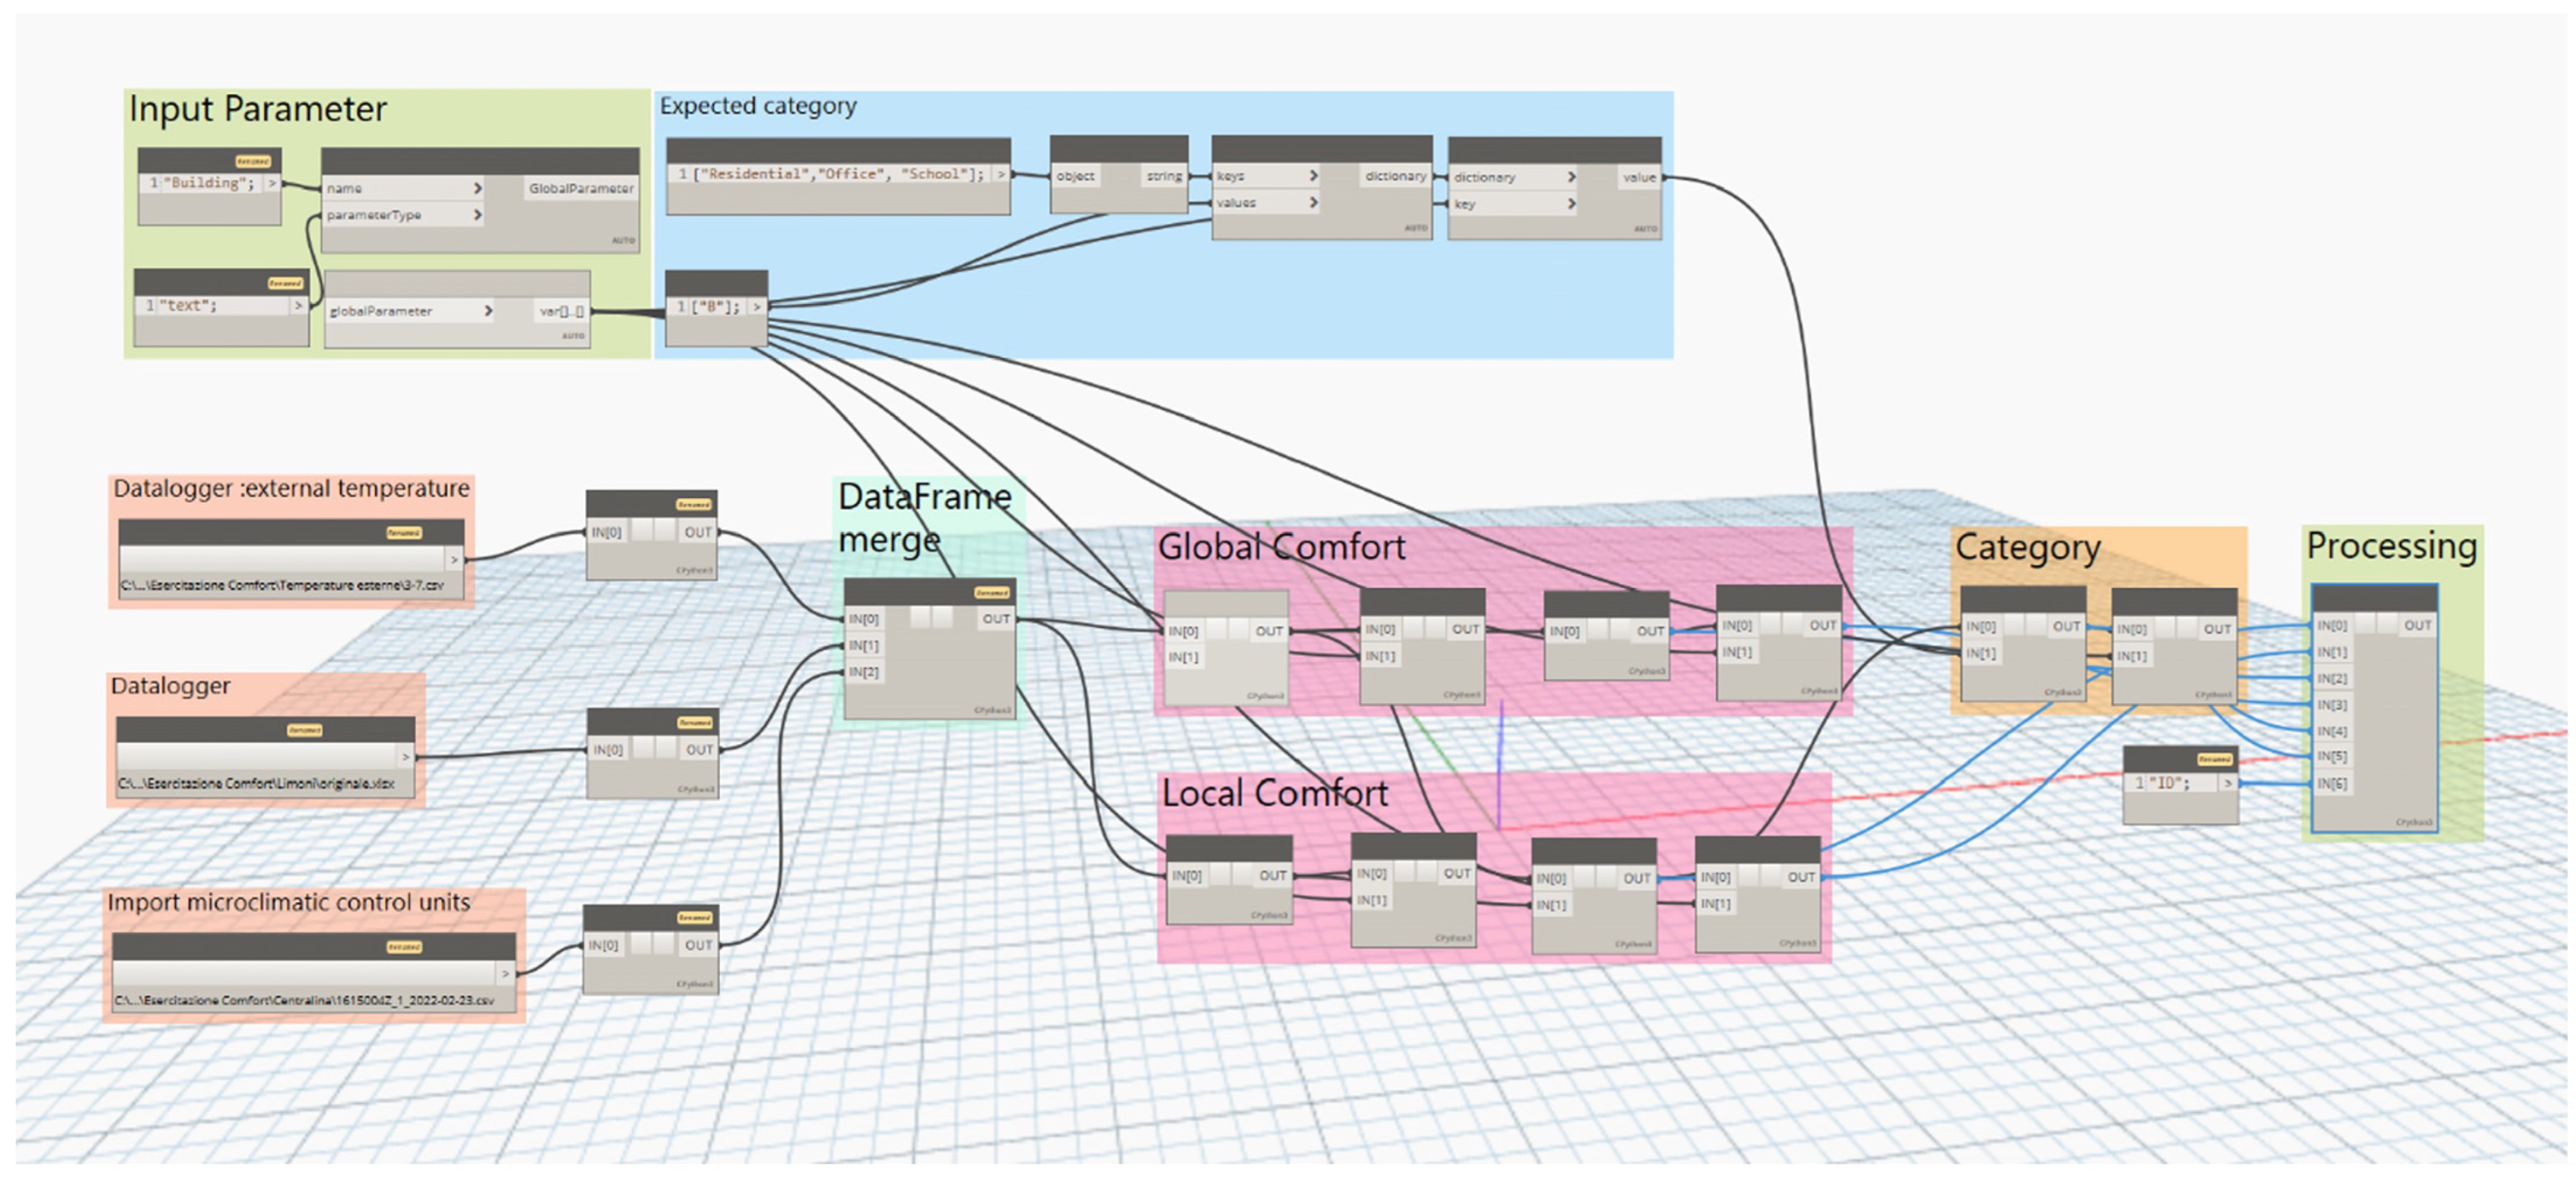
Task: Click the IN[6] port on the Processing node
Action: 2331,784
